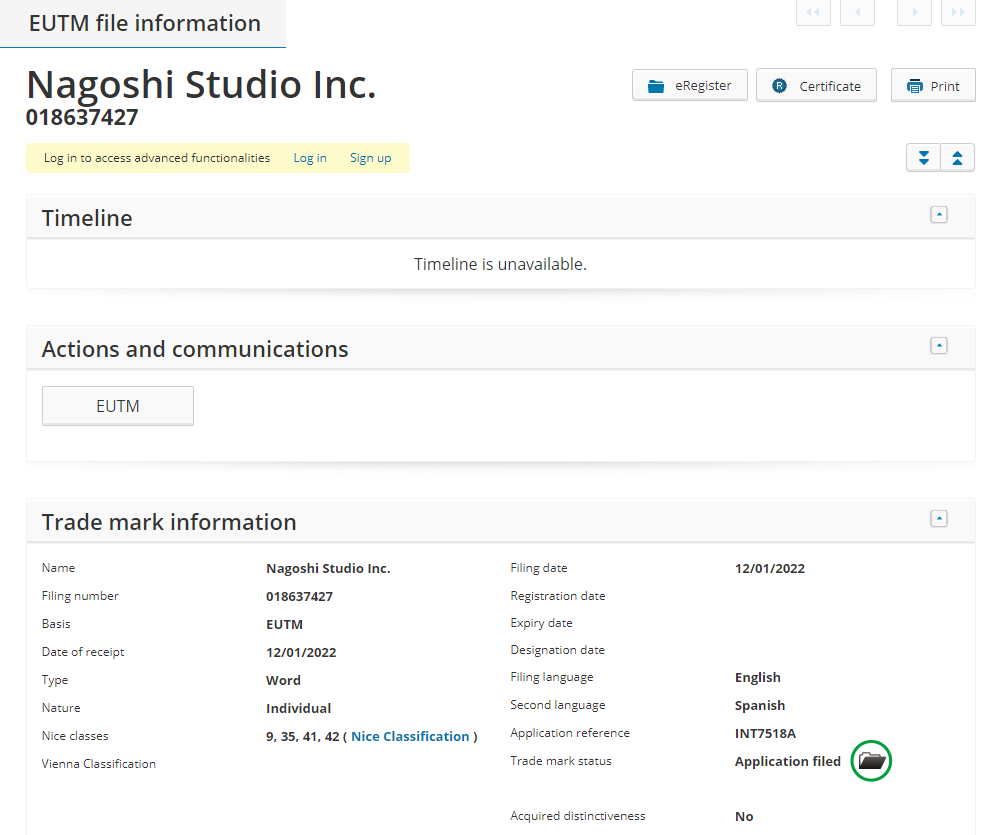
Task: Go to the first record in results
Action: pos(813,12)
